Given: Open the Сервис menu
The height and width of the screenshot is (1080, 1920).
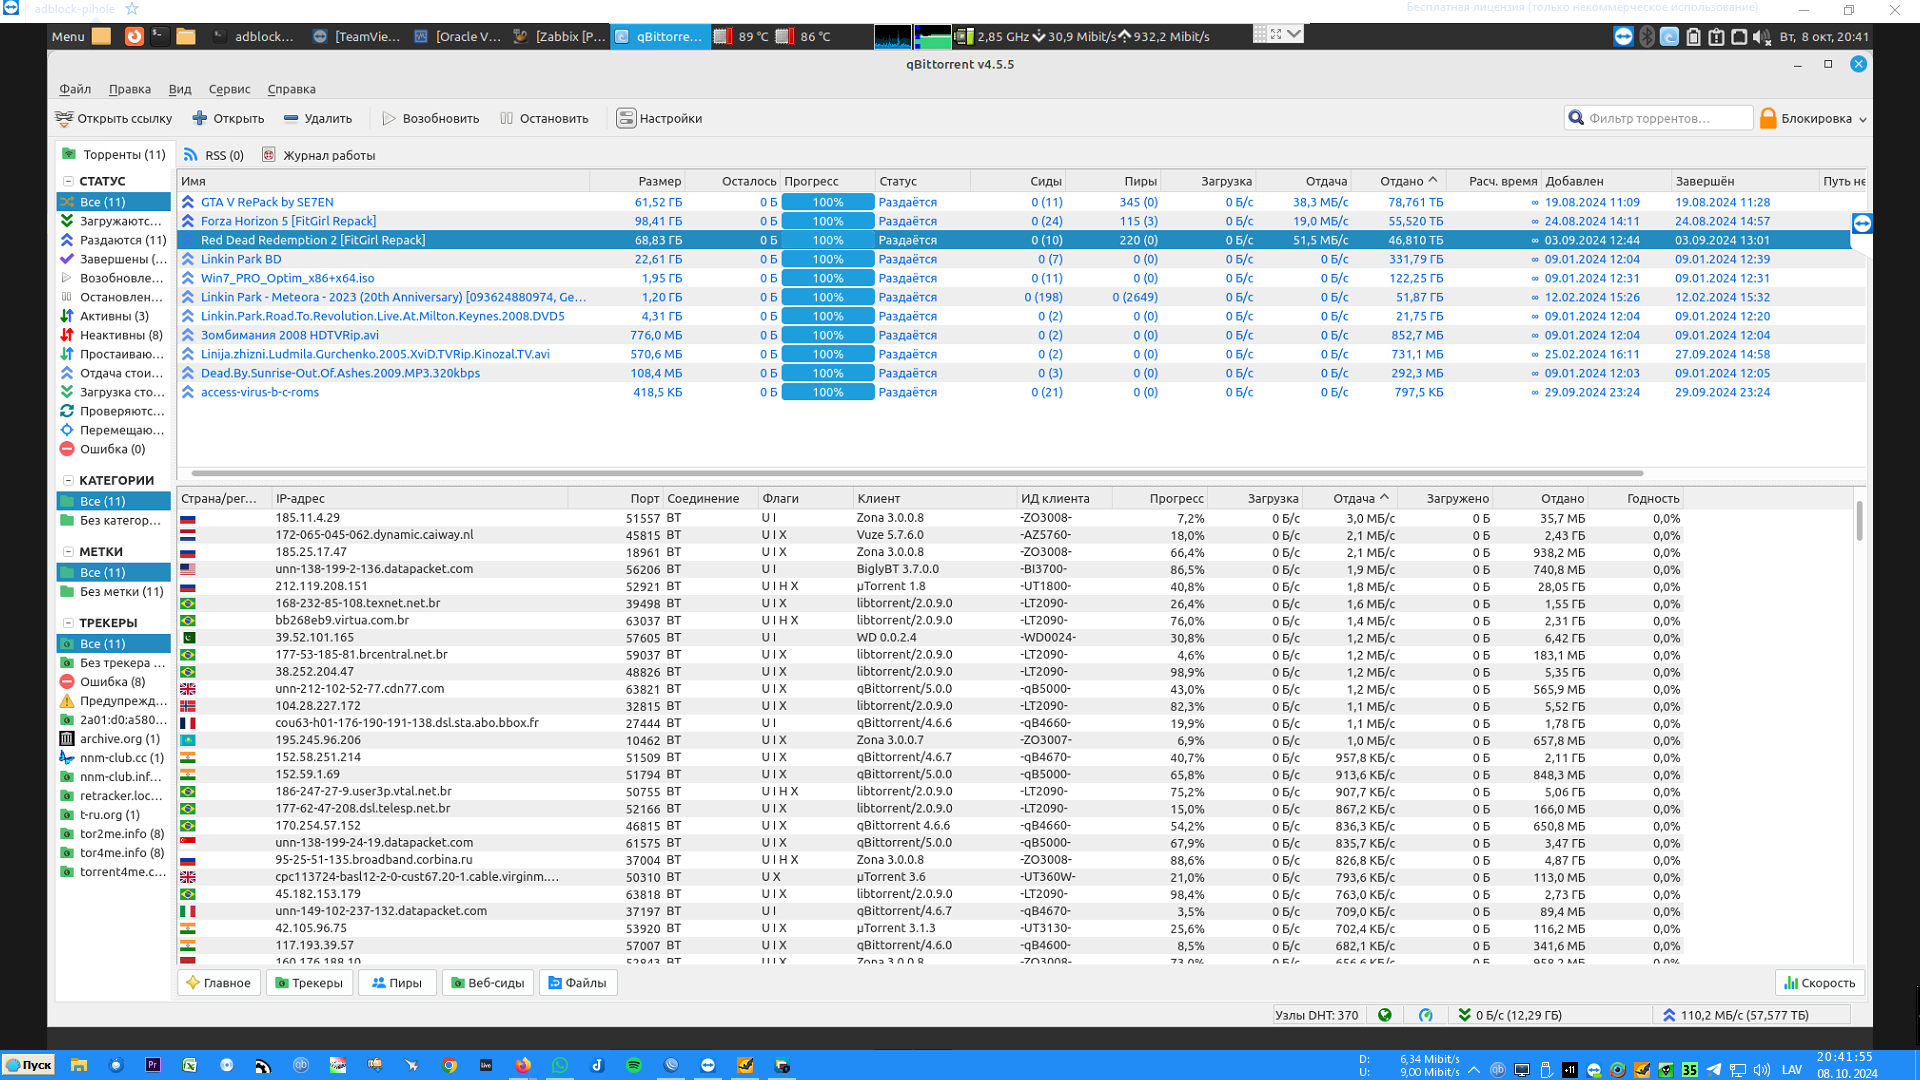Looking at the screenshot, I should (229, 89).
